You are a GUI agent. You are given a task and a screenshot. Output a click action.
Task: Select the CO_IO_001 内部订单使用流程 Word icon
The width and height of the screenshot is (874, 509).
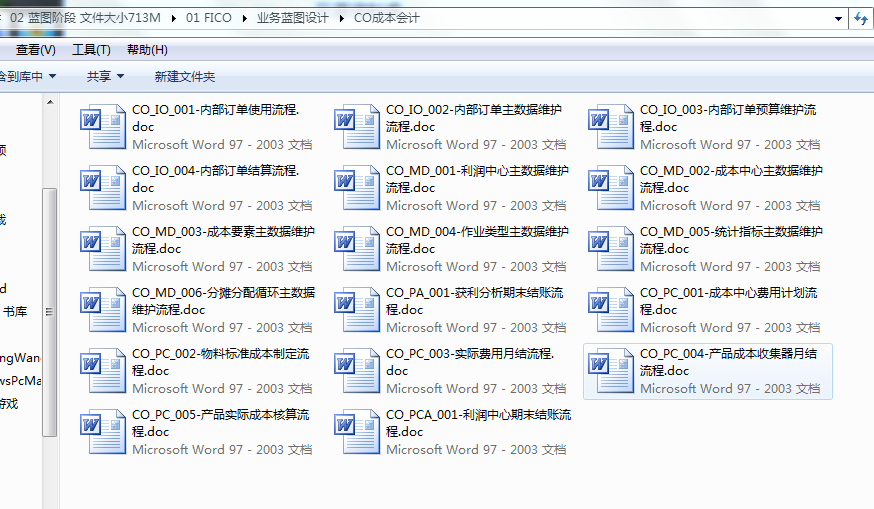pos(103,127)
